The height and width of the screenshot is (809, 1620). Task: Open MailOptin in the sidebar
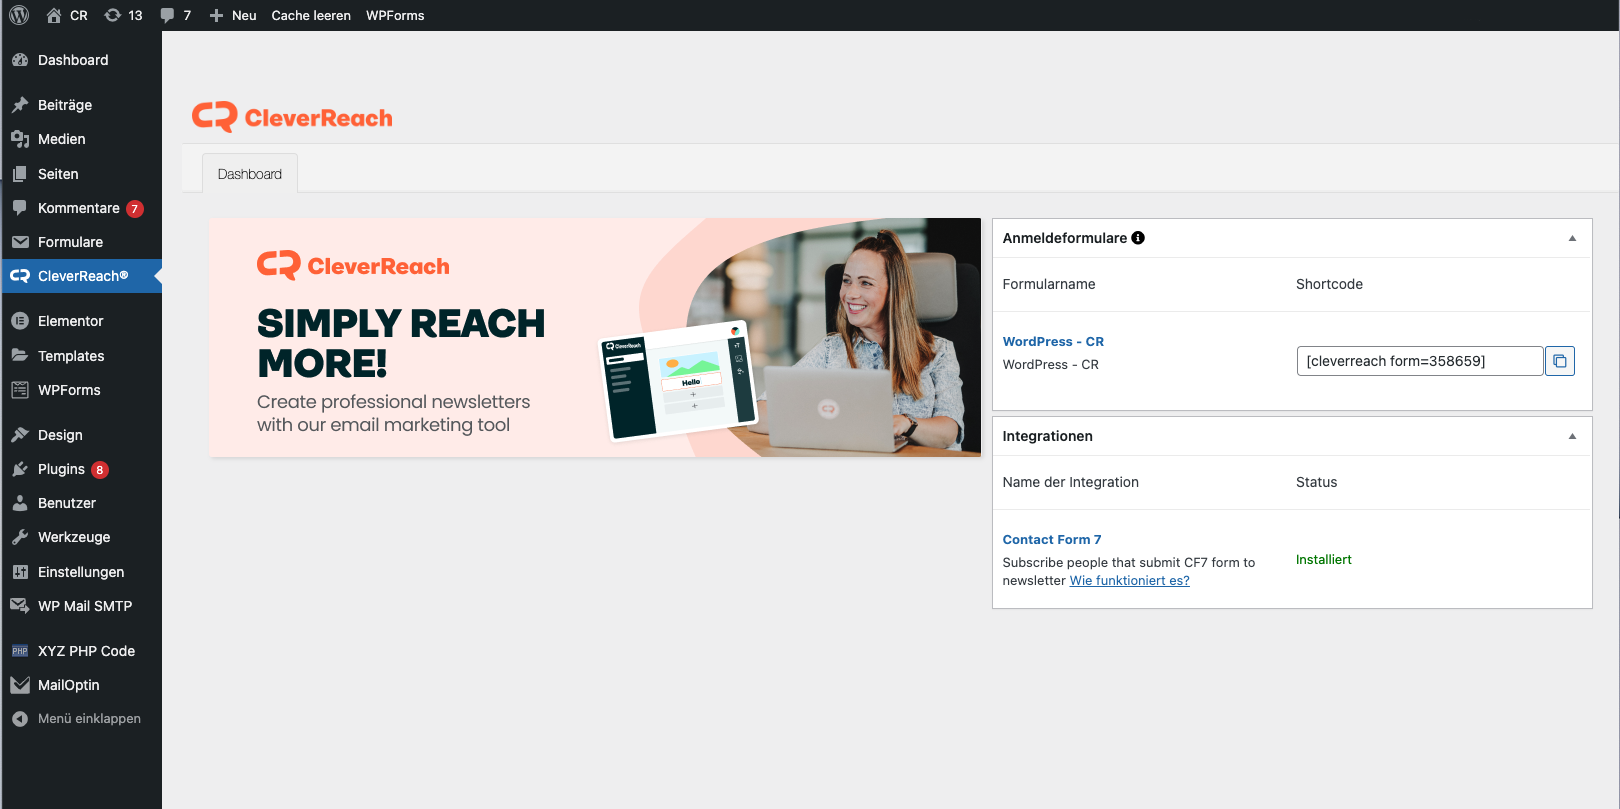pos(69,685)
